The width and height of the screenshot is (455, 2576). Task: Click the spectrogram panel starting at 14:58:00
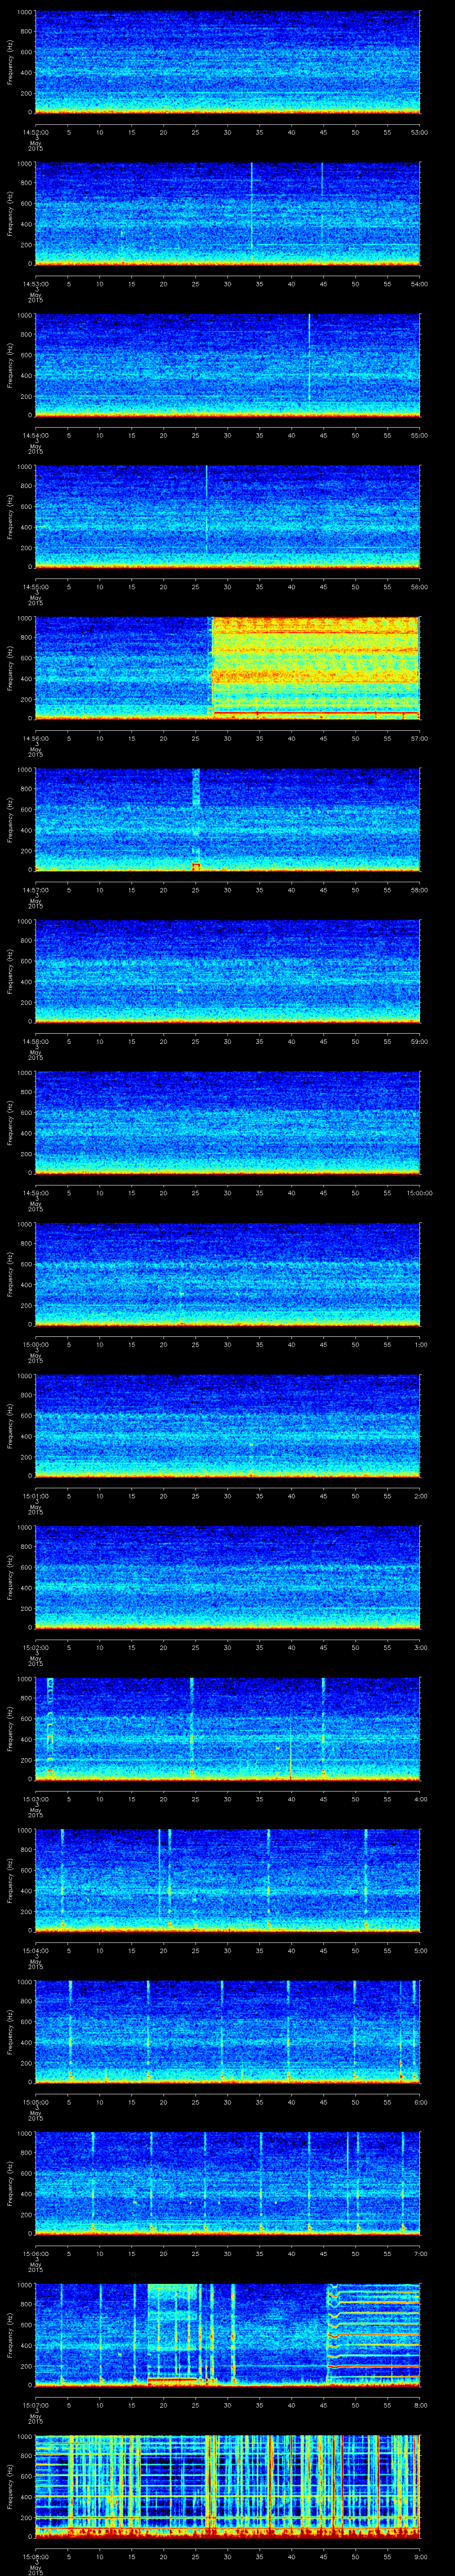[x=228, y=971]
